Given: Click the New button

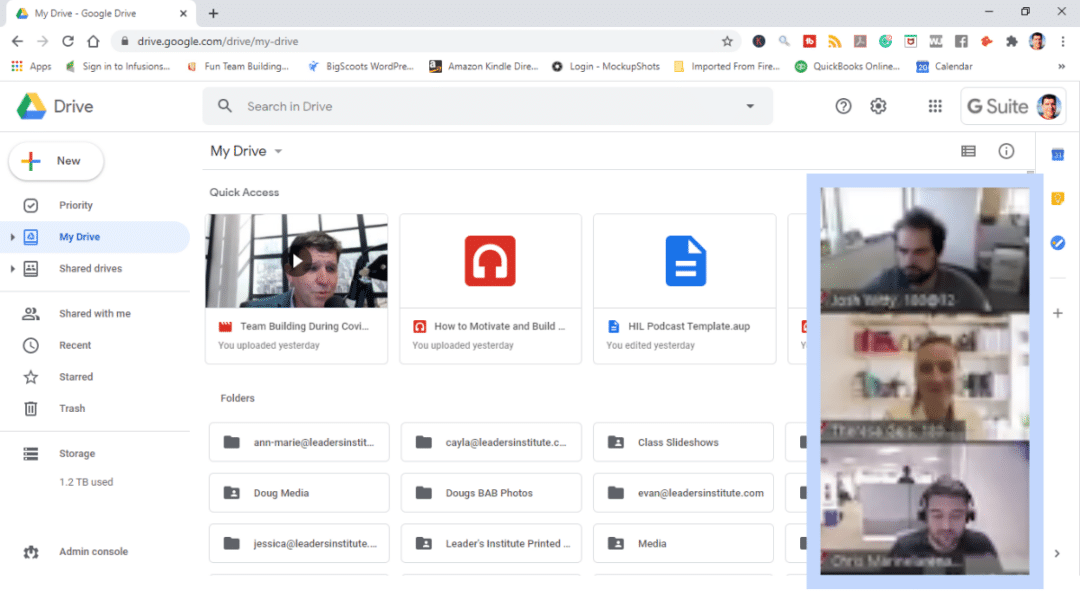Looking at the screenshot, I should coord(56,161).
